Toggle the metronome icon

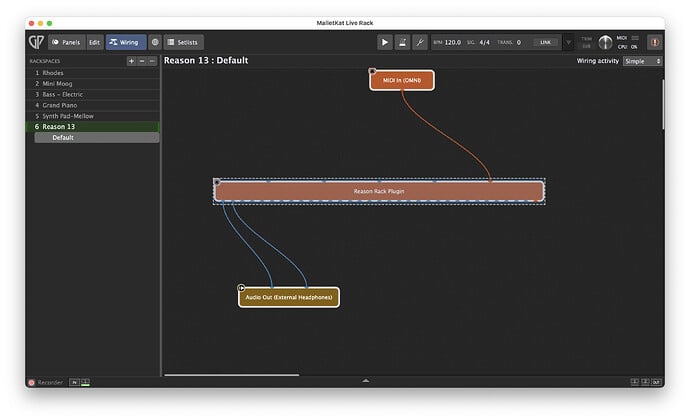[x=403, y=42]
